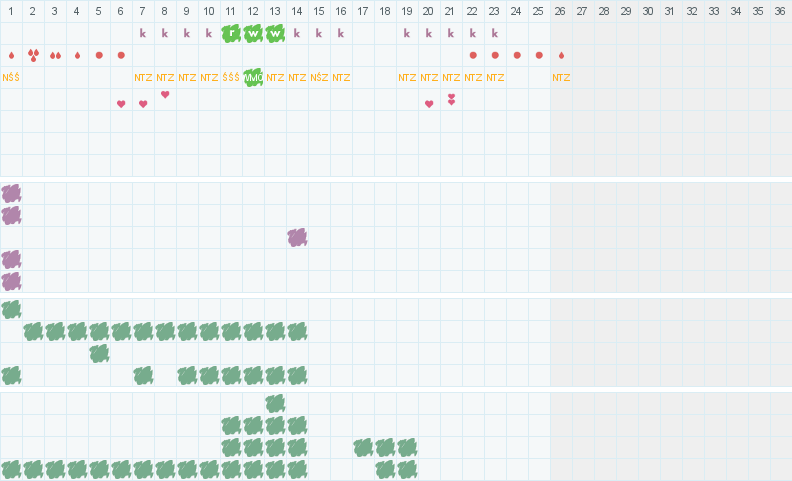This screenshot has width=792, height=481.
Task: Click the green 'r' marker on day 11
Action: coord(231,33)
